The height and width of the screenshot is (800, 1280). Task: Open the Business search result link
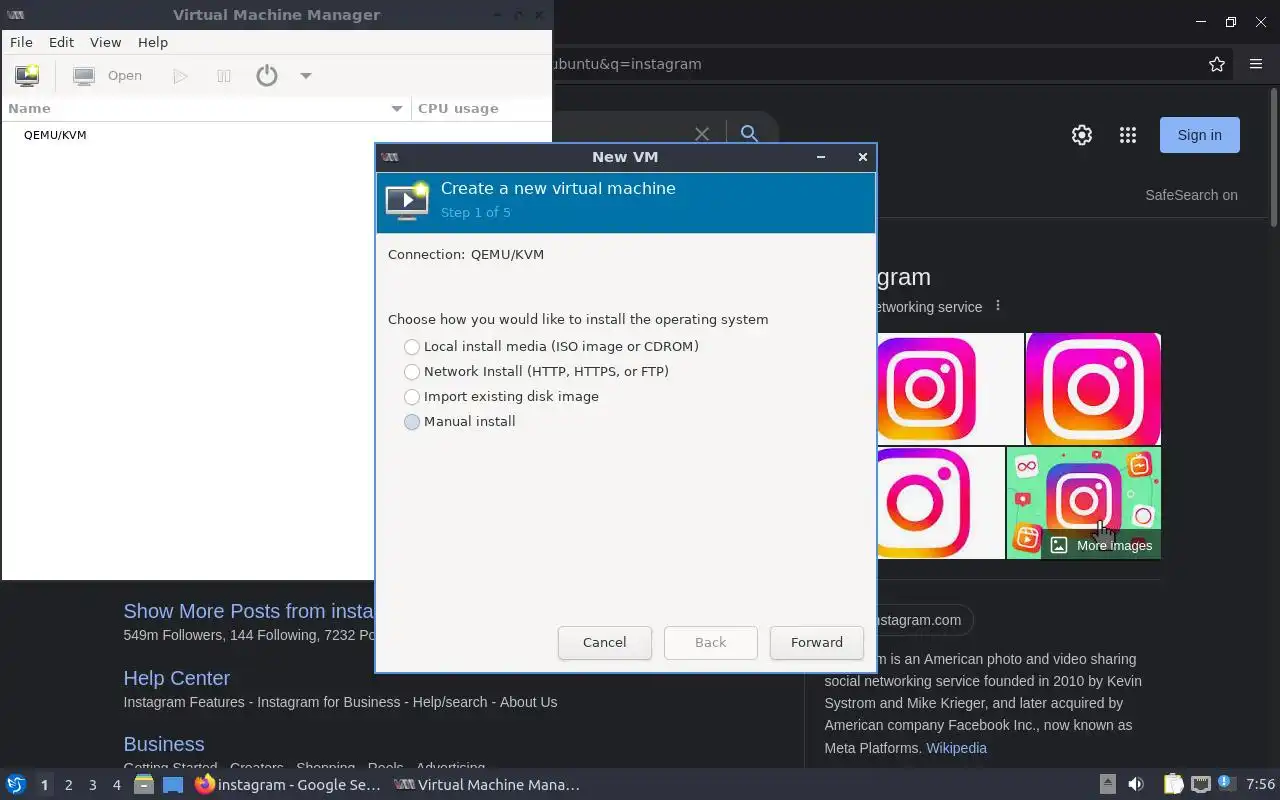(x=163, y=744)
